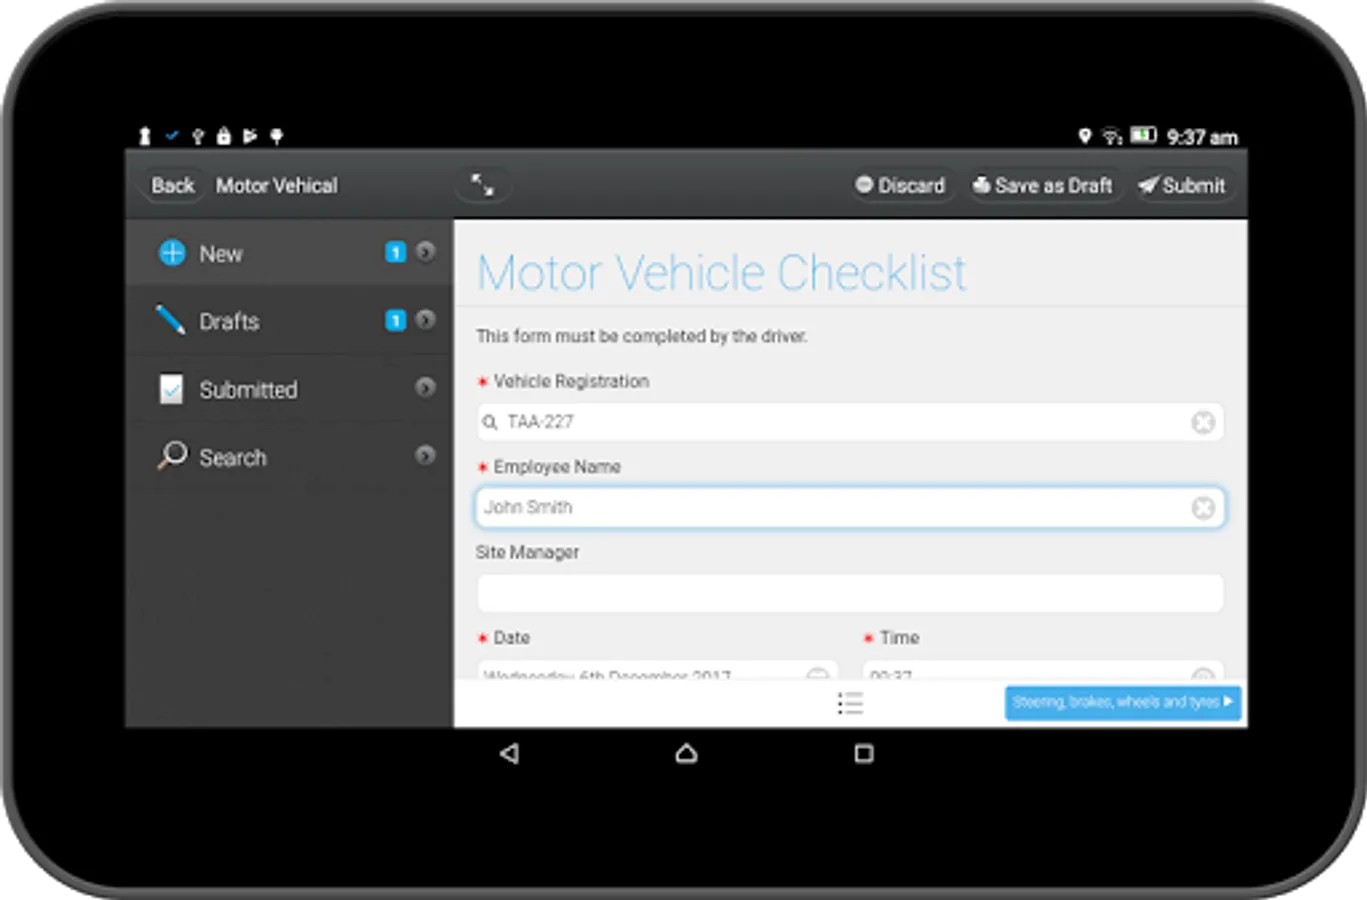The width and height of the screenshot is (1367, 900).
Task: Click the search icon in Vehicle Registration
Action: 490,422
